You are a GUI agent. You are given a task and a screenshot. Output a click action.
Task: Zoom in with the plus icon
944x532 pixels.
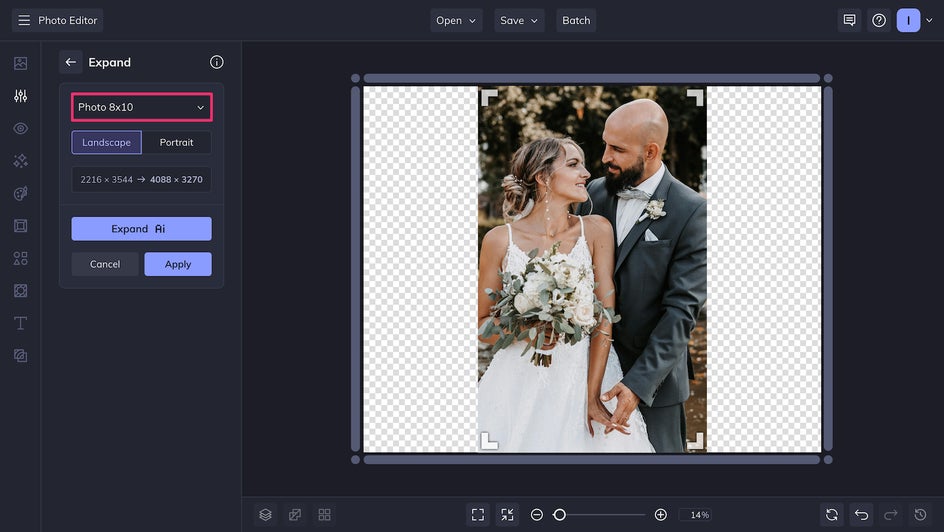tap(660, 515)
